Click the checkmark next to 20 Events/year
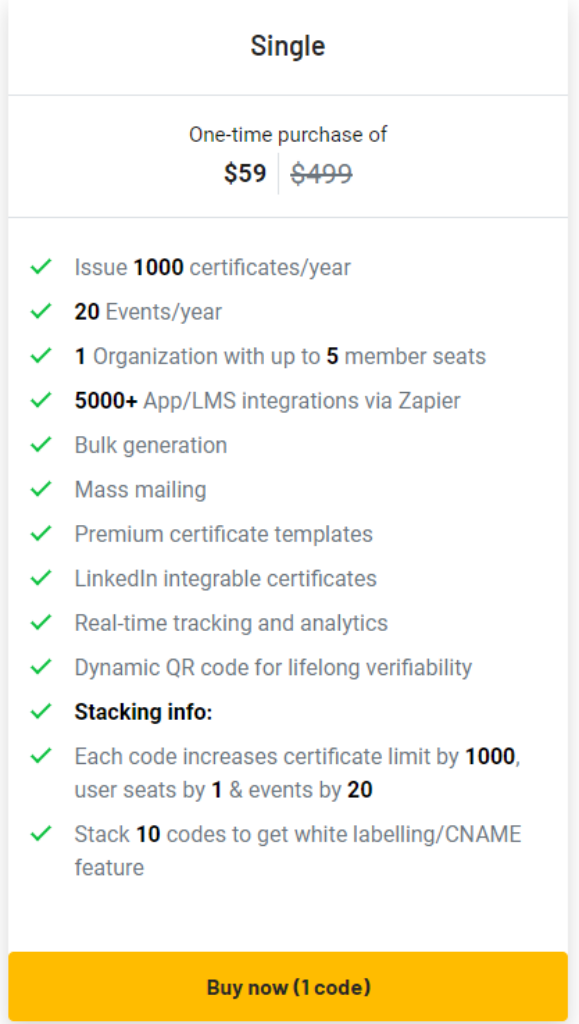Viewport: 579px width, 1024px height. (40, 311)
